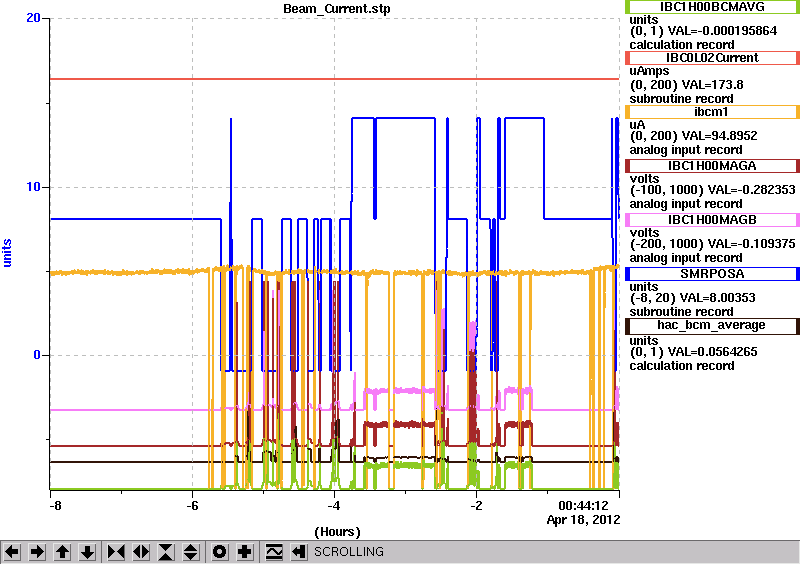Click the wave graph refresh icon
This screenshot has width=800, height=564.
(x=274, y=552)
